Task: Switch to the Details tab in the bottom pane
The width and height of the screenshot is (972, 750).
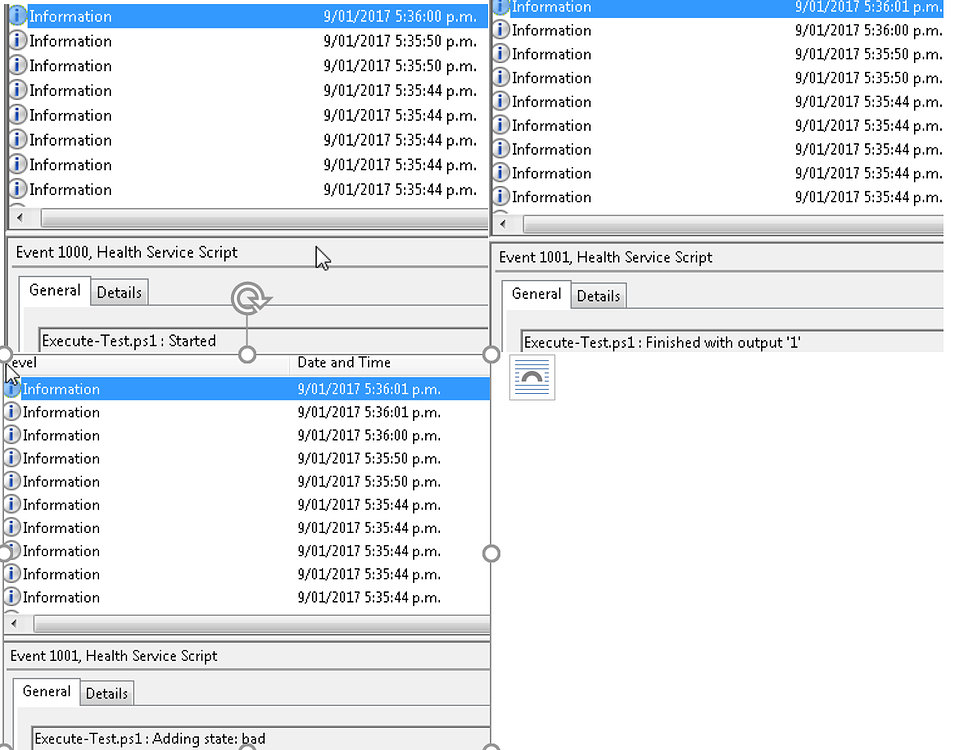Action: click(x=107, y=693)
